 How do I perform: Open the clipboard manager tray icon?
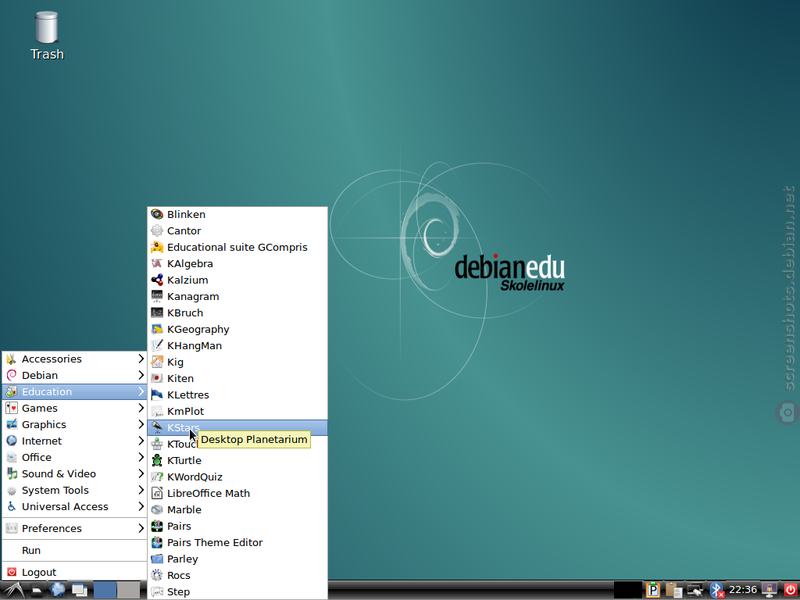coord(674,590)
